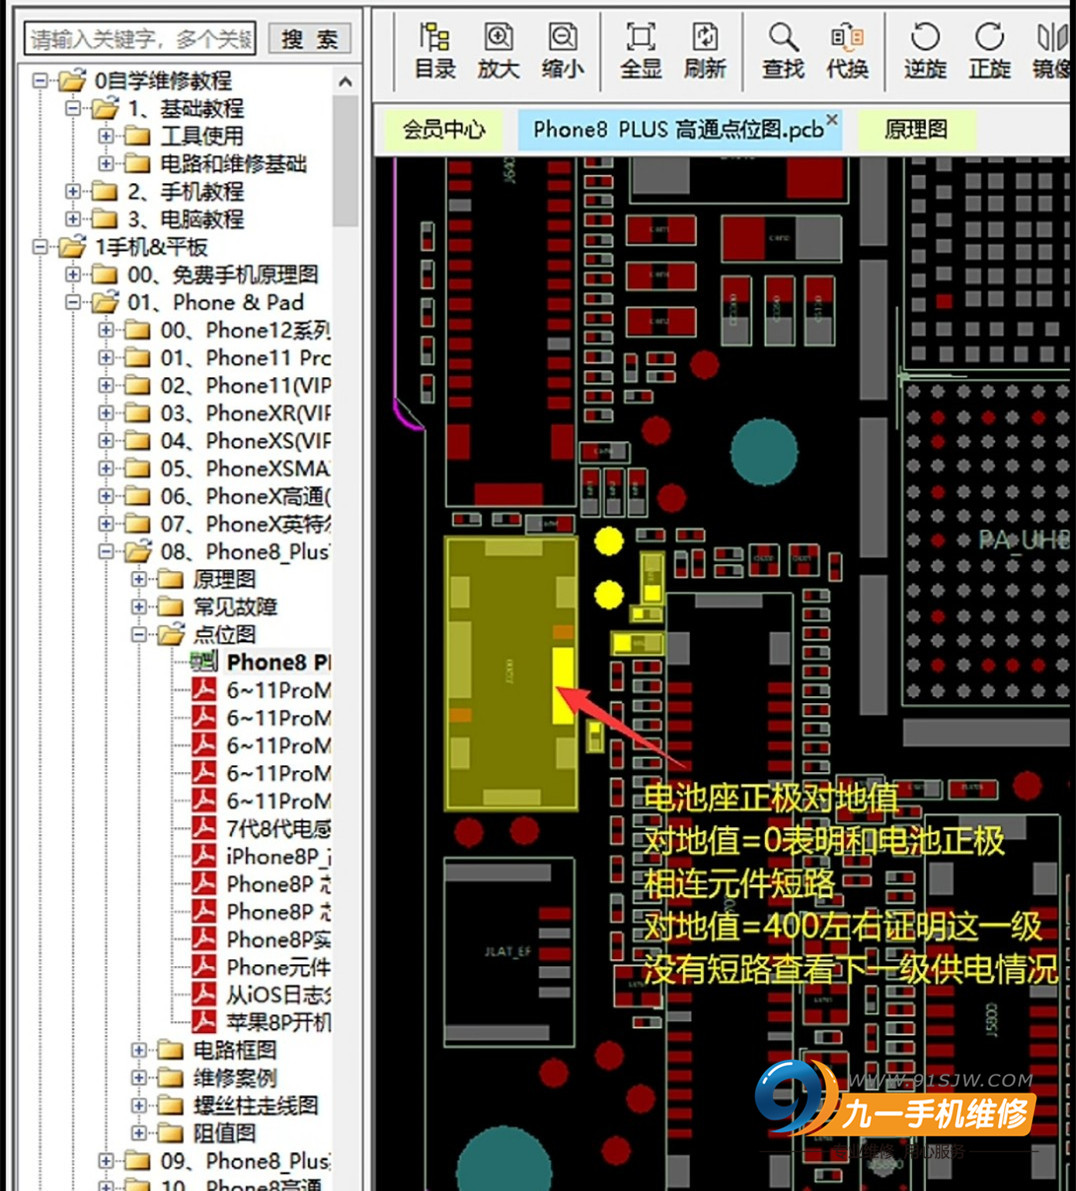1076x1191 pixels.
Task: Click the folder icon of 阻值图
Action: click(170, 1133)
